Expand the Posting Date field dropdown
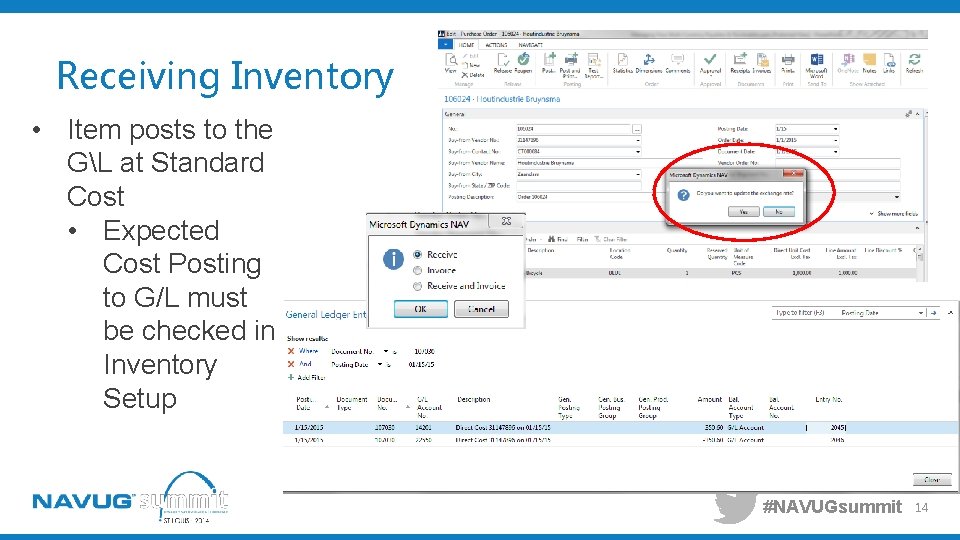This screenshot has width=960, height=540. pyautogui.click(x=835, y=129)
